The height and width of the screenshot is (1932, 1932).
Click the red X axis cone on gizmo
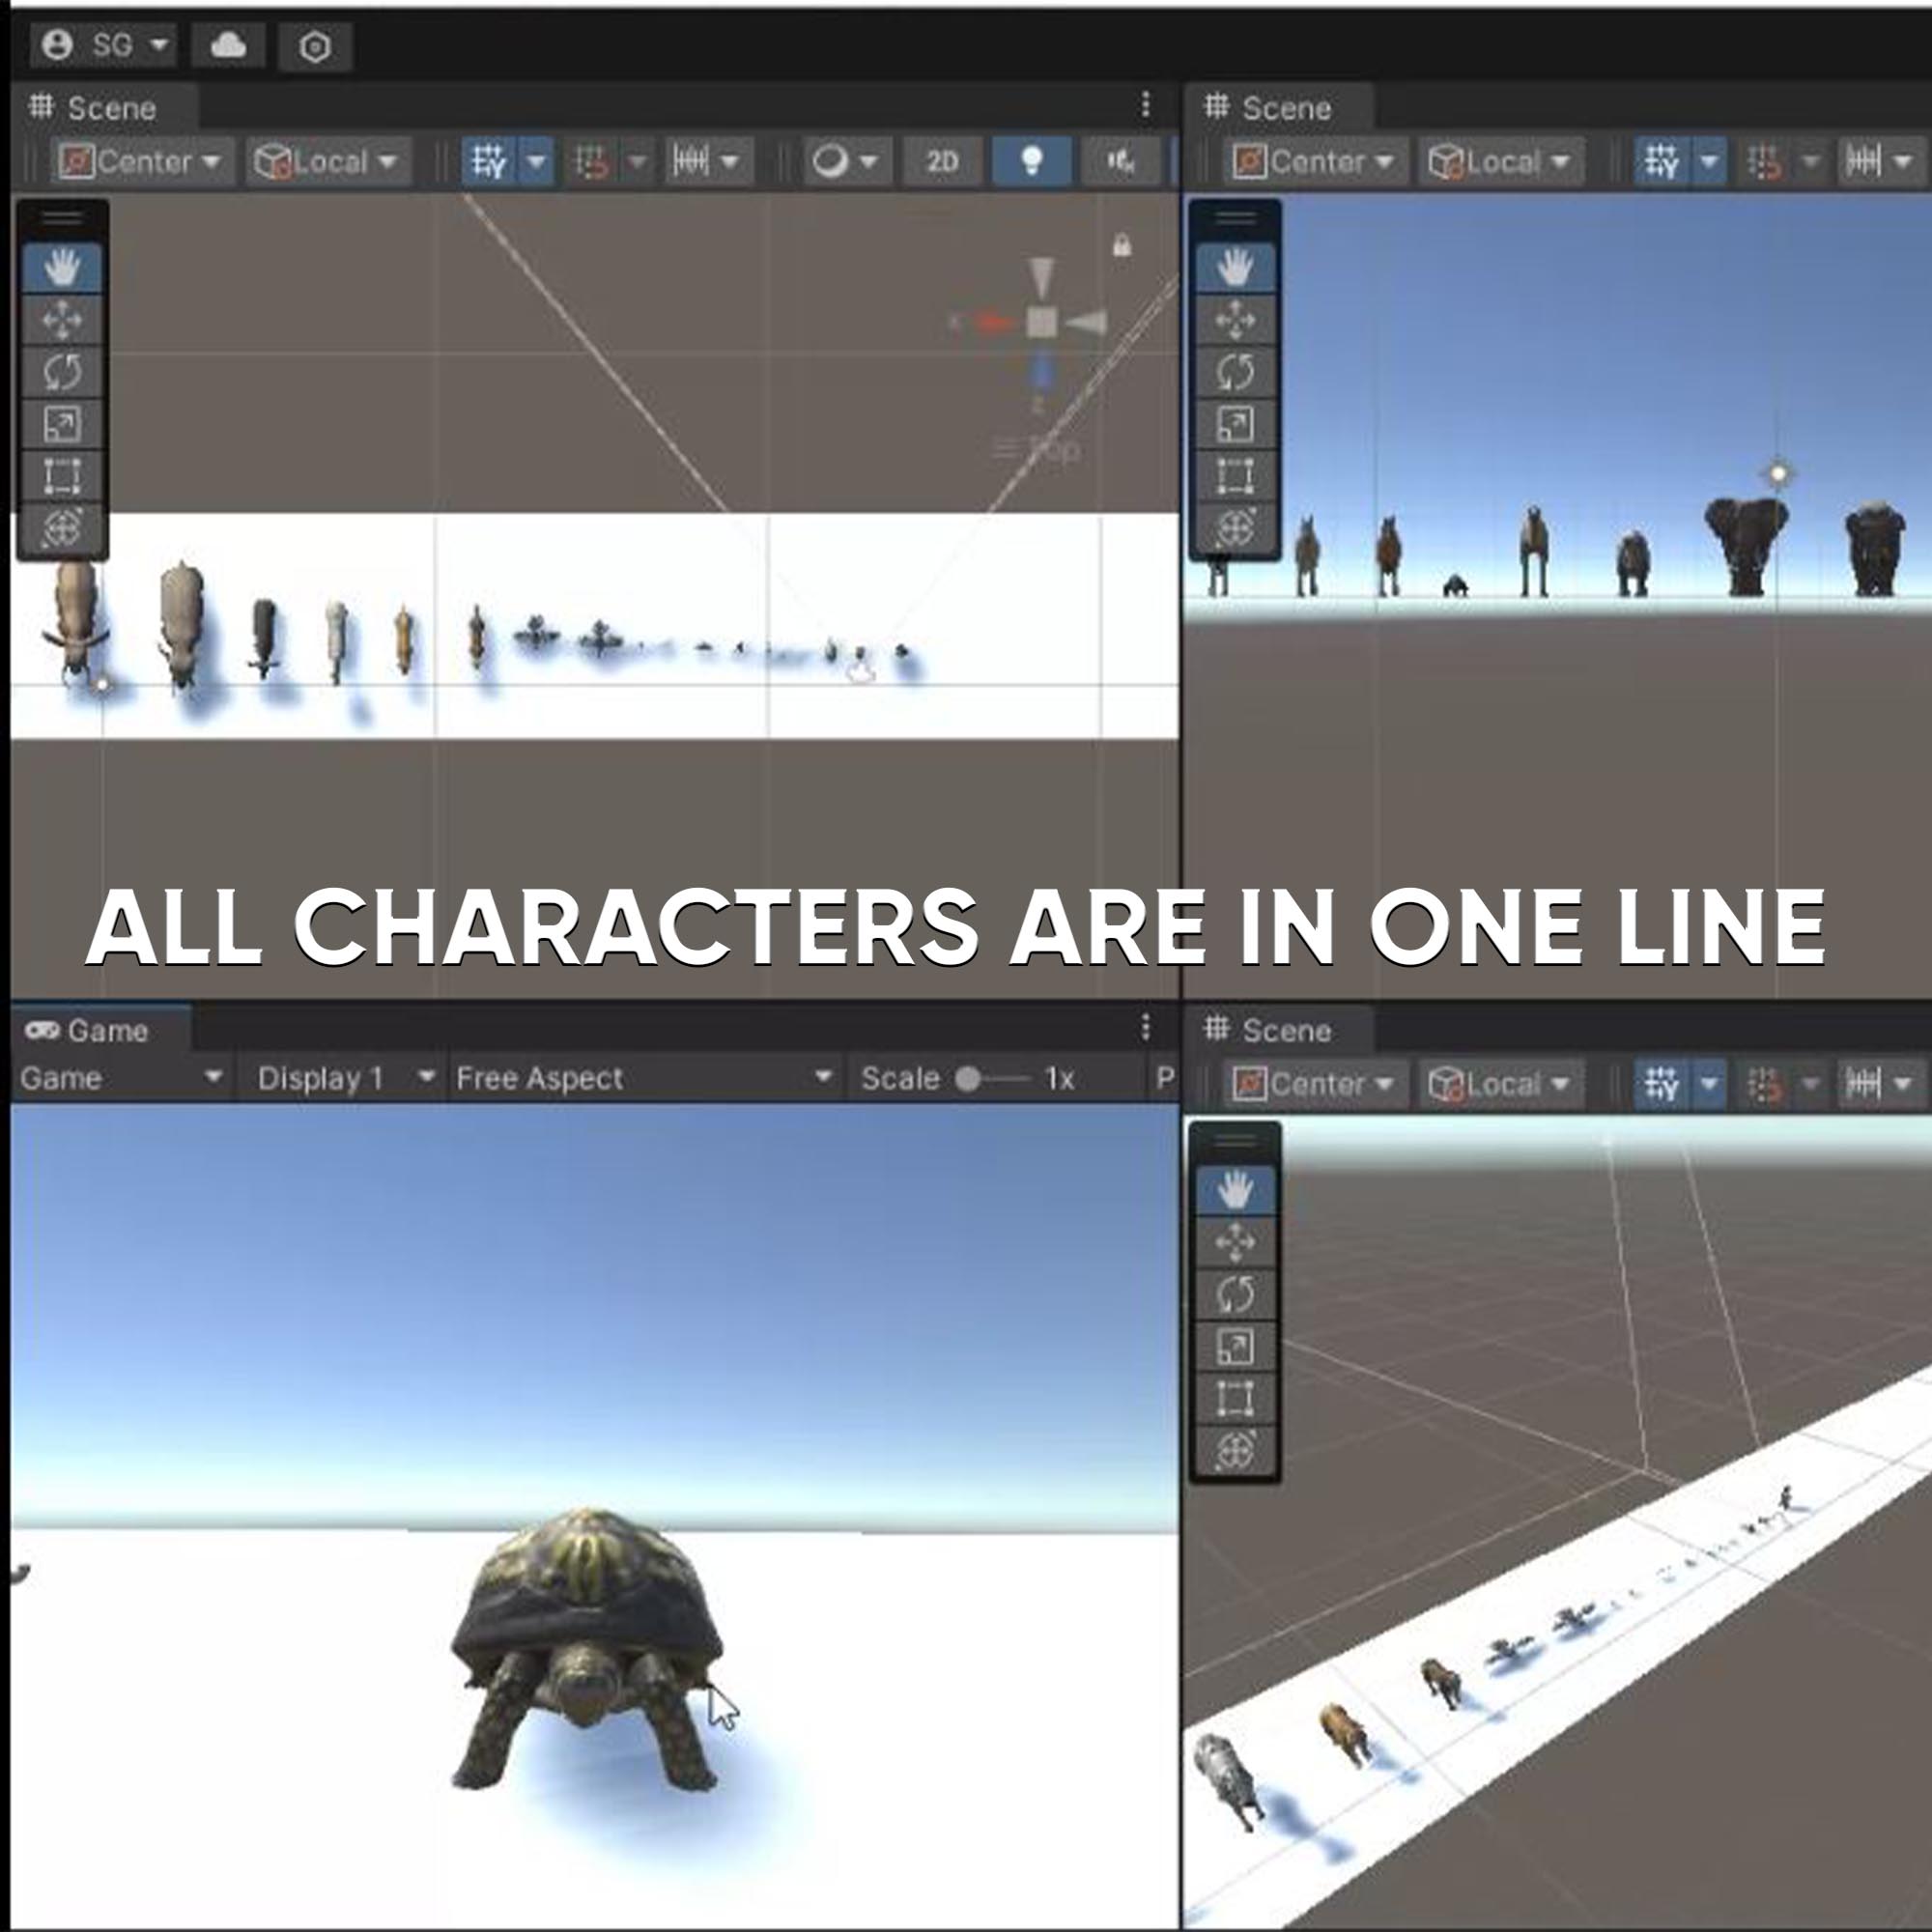click(x=994, y=322)
